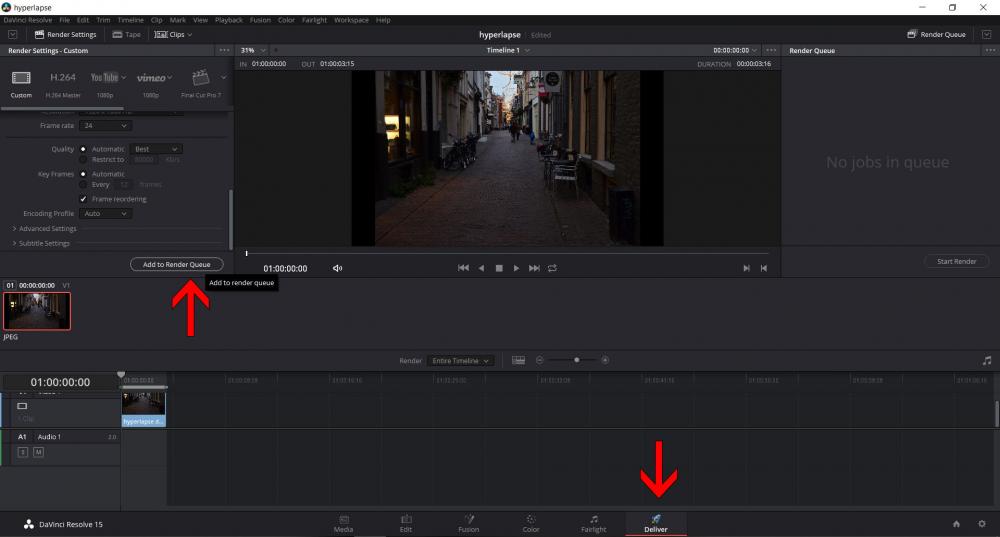The width and height of the screenshot is (1000, 537).
Task: Select Restrict to quality radio button
Action: pos(84,160)
